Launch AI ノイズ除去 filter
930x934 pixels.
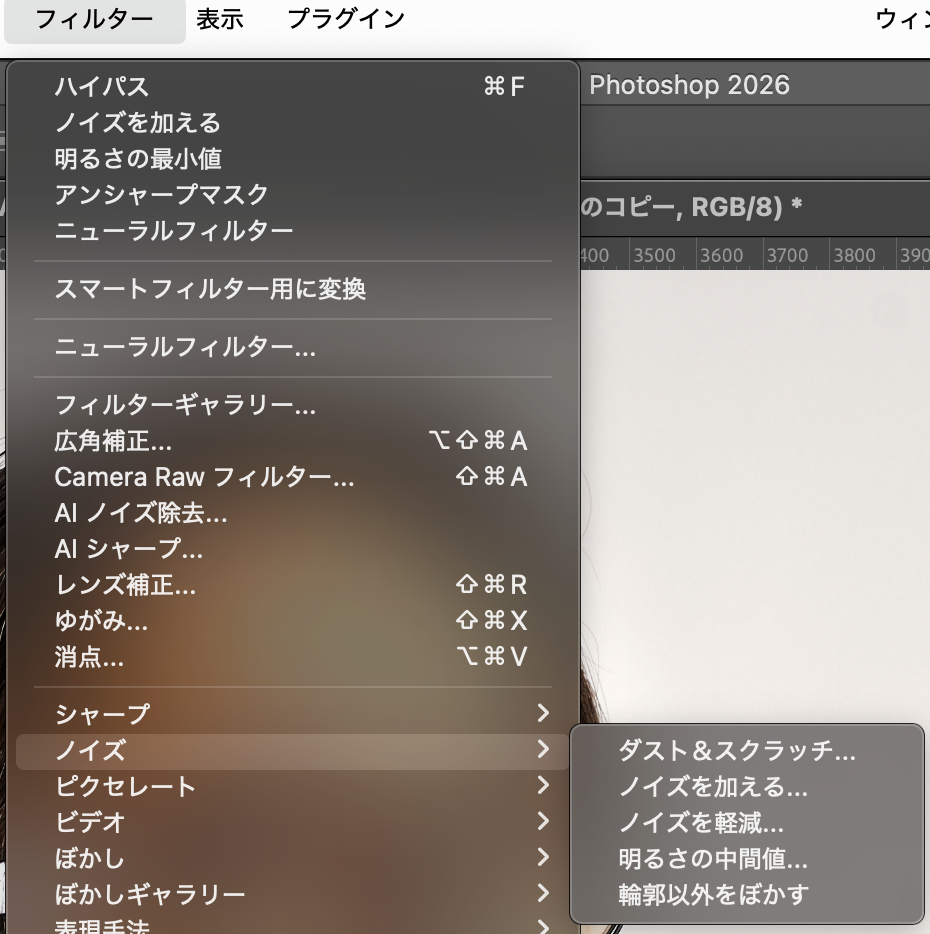point(141,514)
